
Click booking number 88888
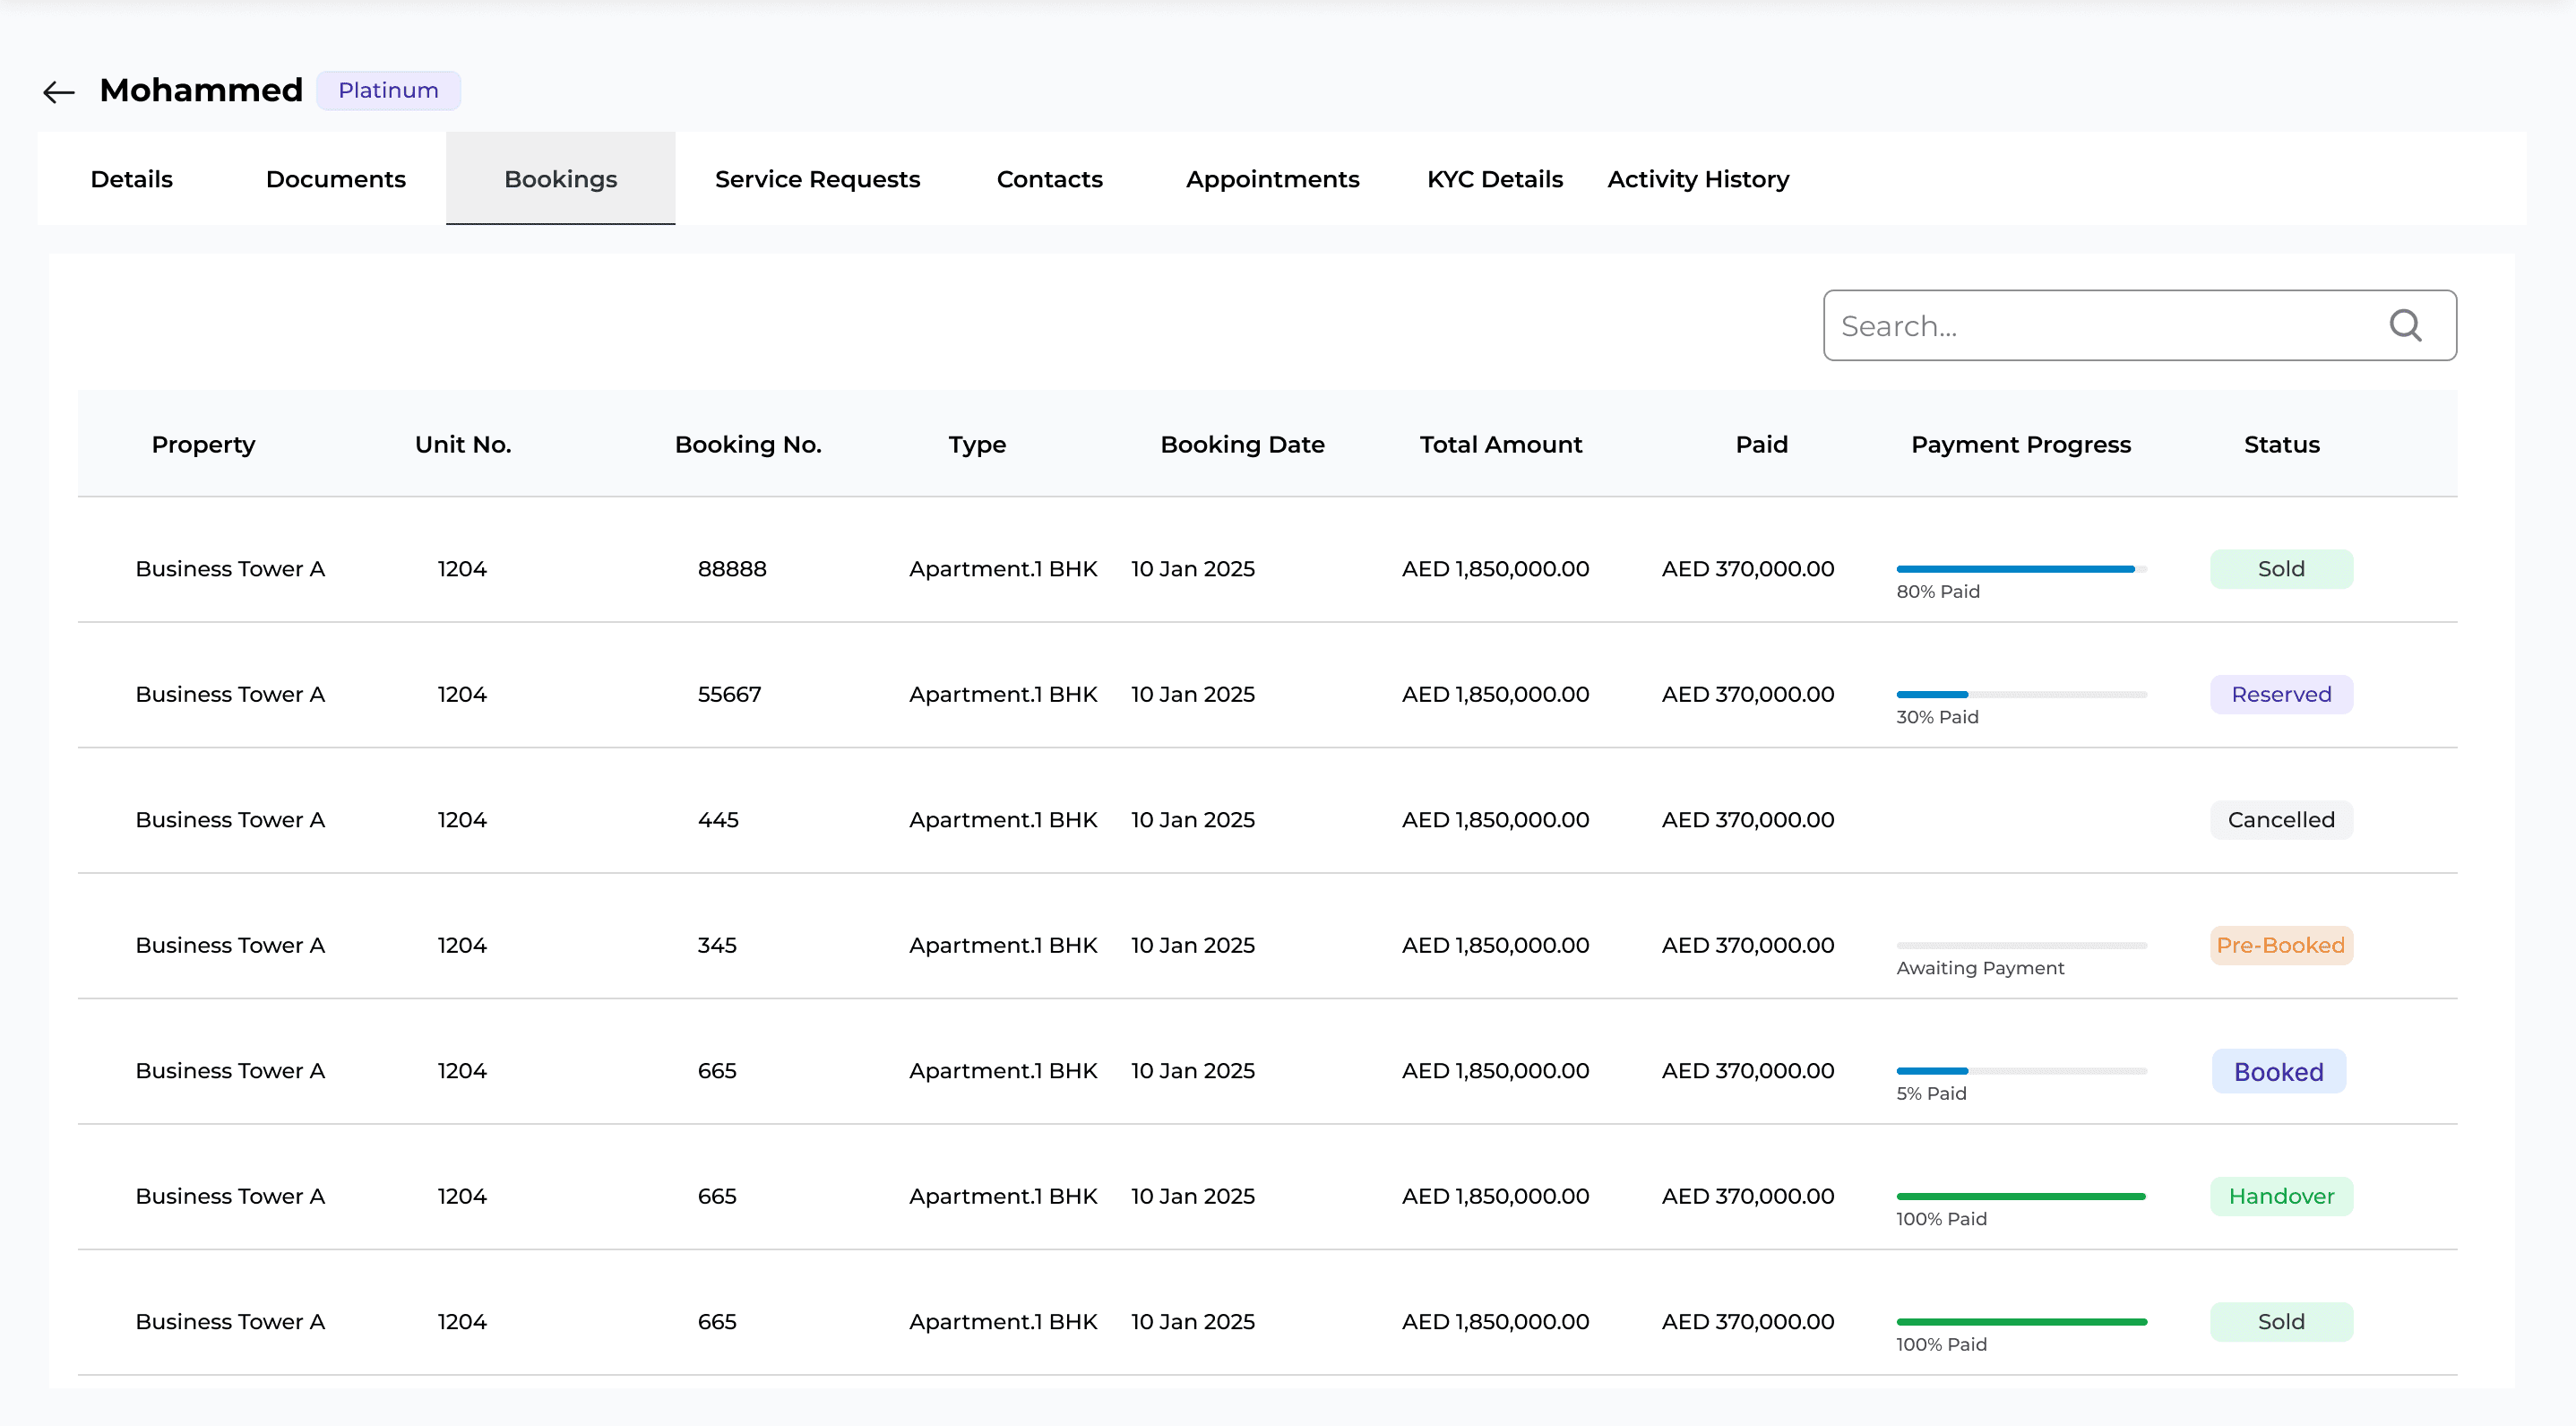pos(732,568)
